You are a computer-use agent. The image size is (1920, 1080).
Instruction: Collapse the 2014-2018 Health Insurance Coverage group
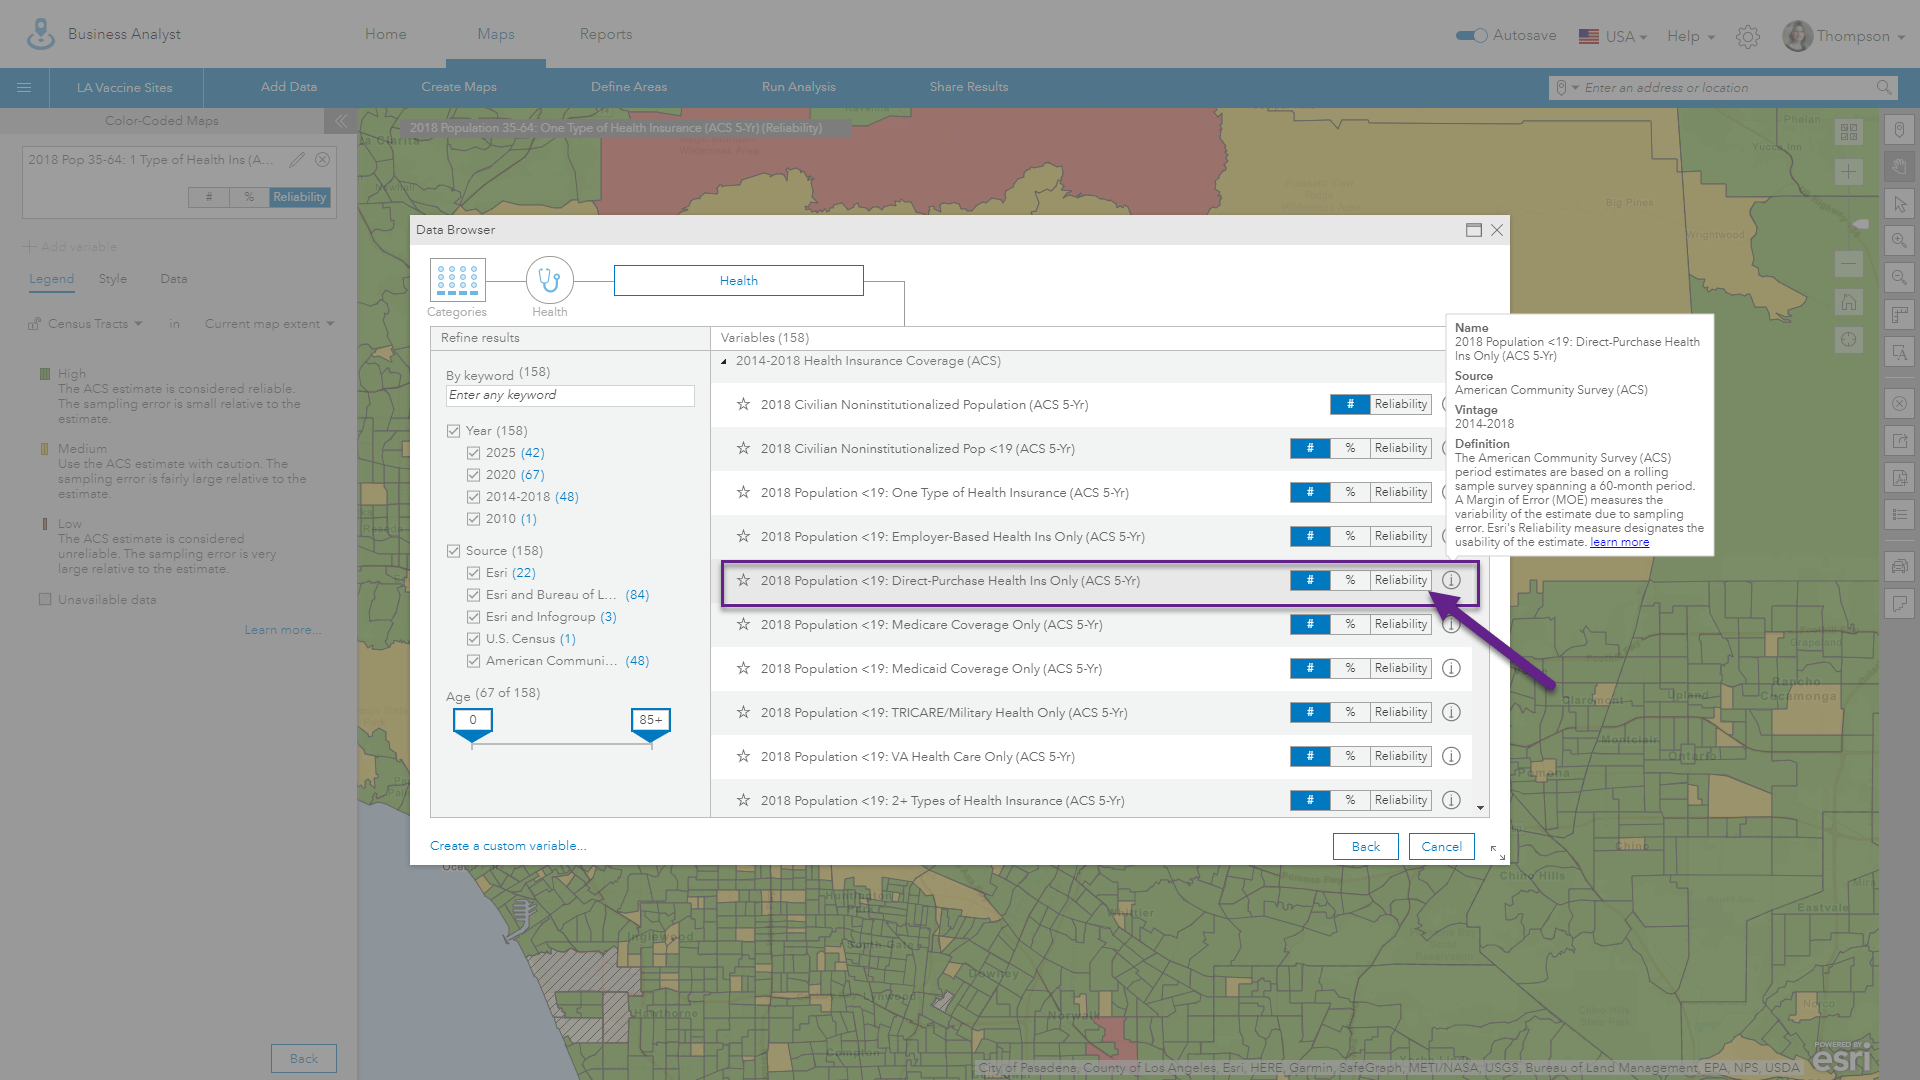point(724,362)
